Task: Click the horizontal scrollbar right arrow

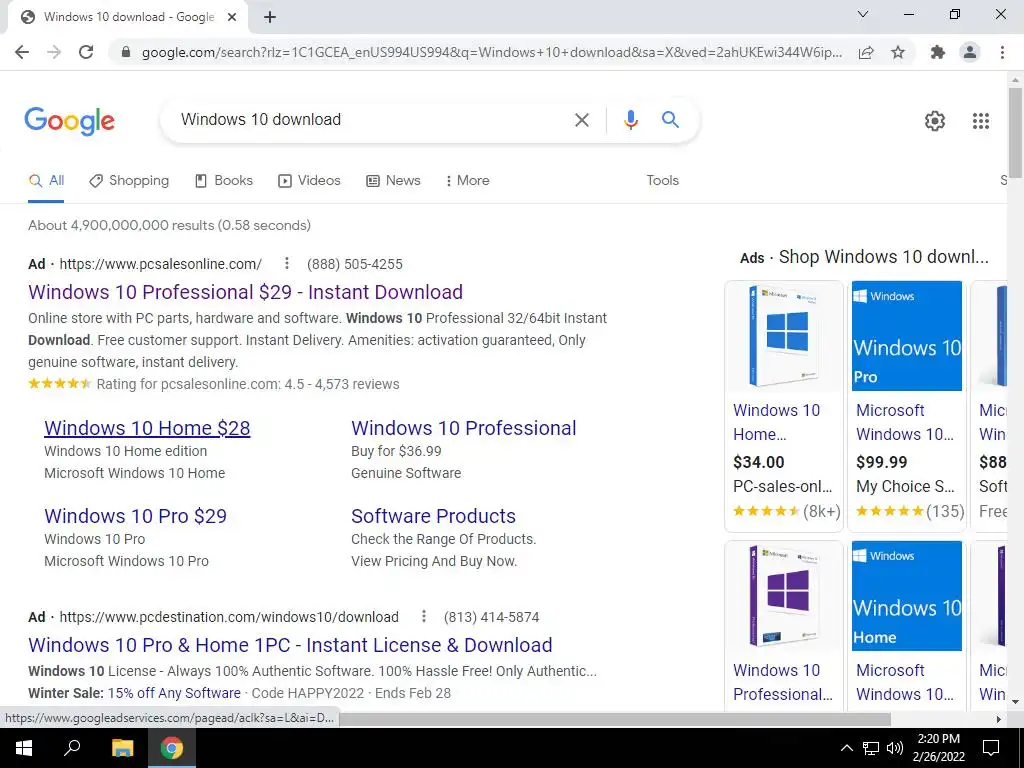Action: (999, 719)
